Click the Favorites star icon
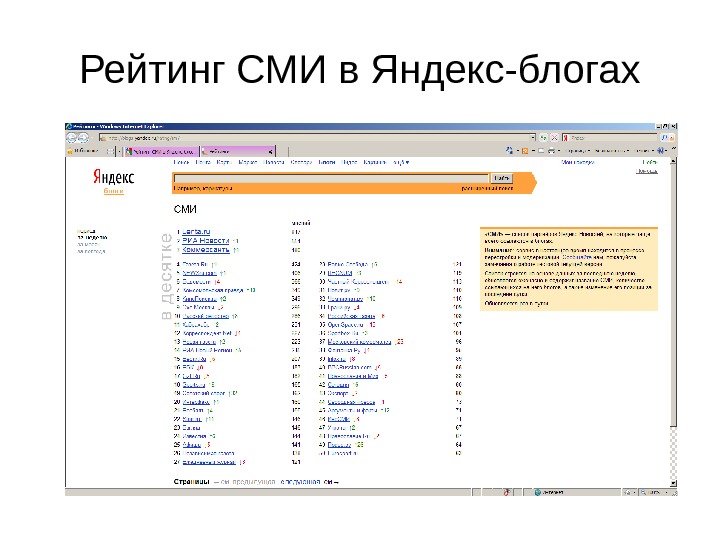 pos(70,151)
